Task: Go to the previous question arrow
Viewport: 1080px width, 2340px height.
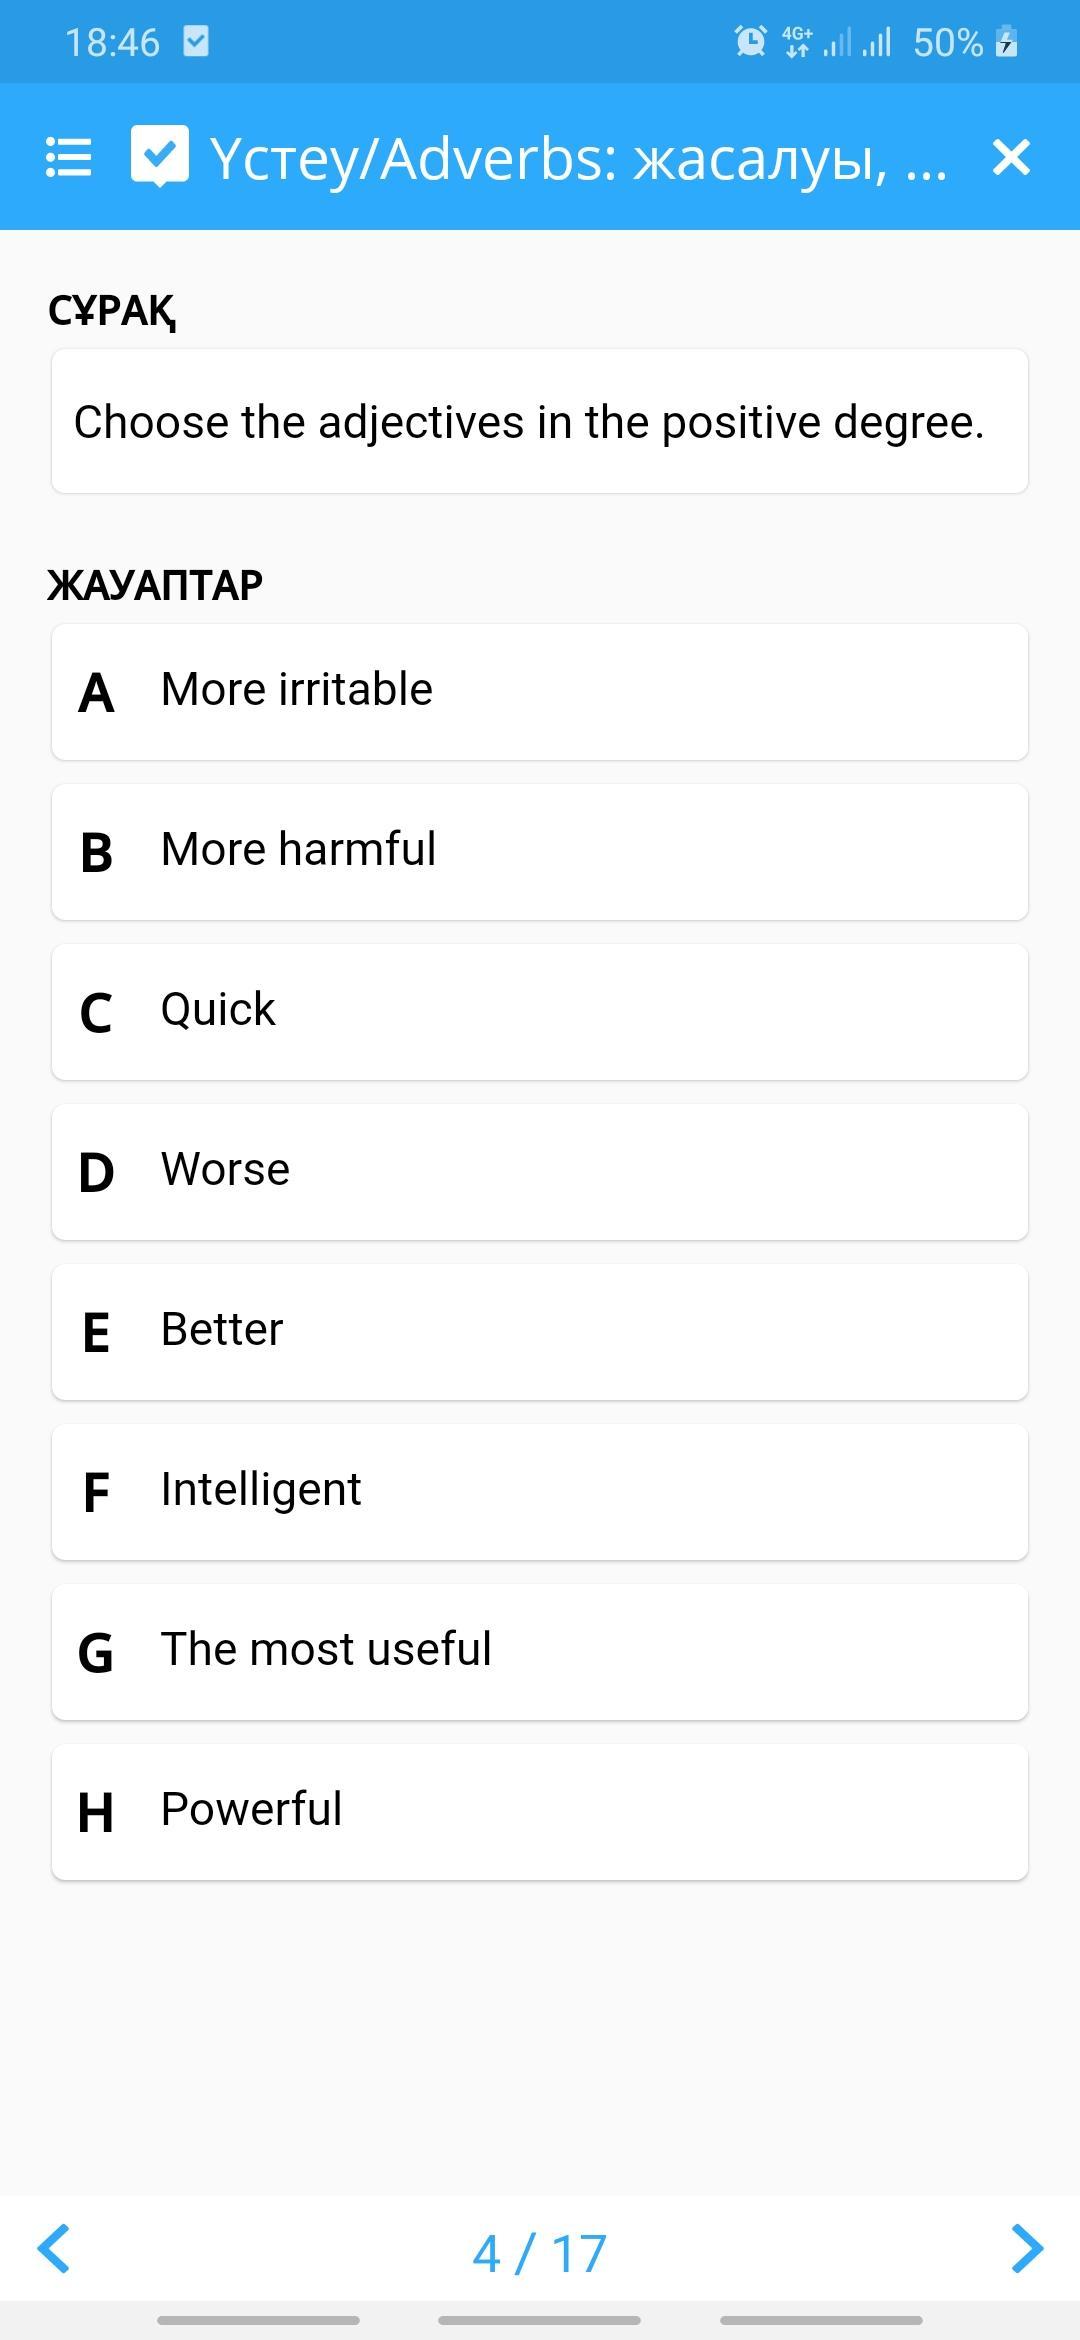Action: click(54, 2249)
